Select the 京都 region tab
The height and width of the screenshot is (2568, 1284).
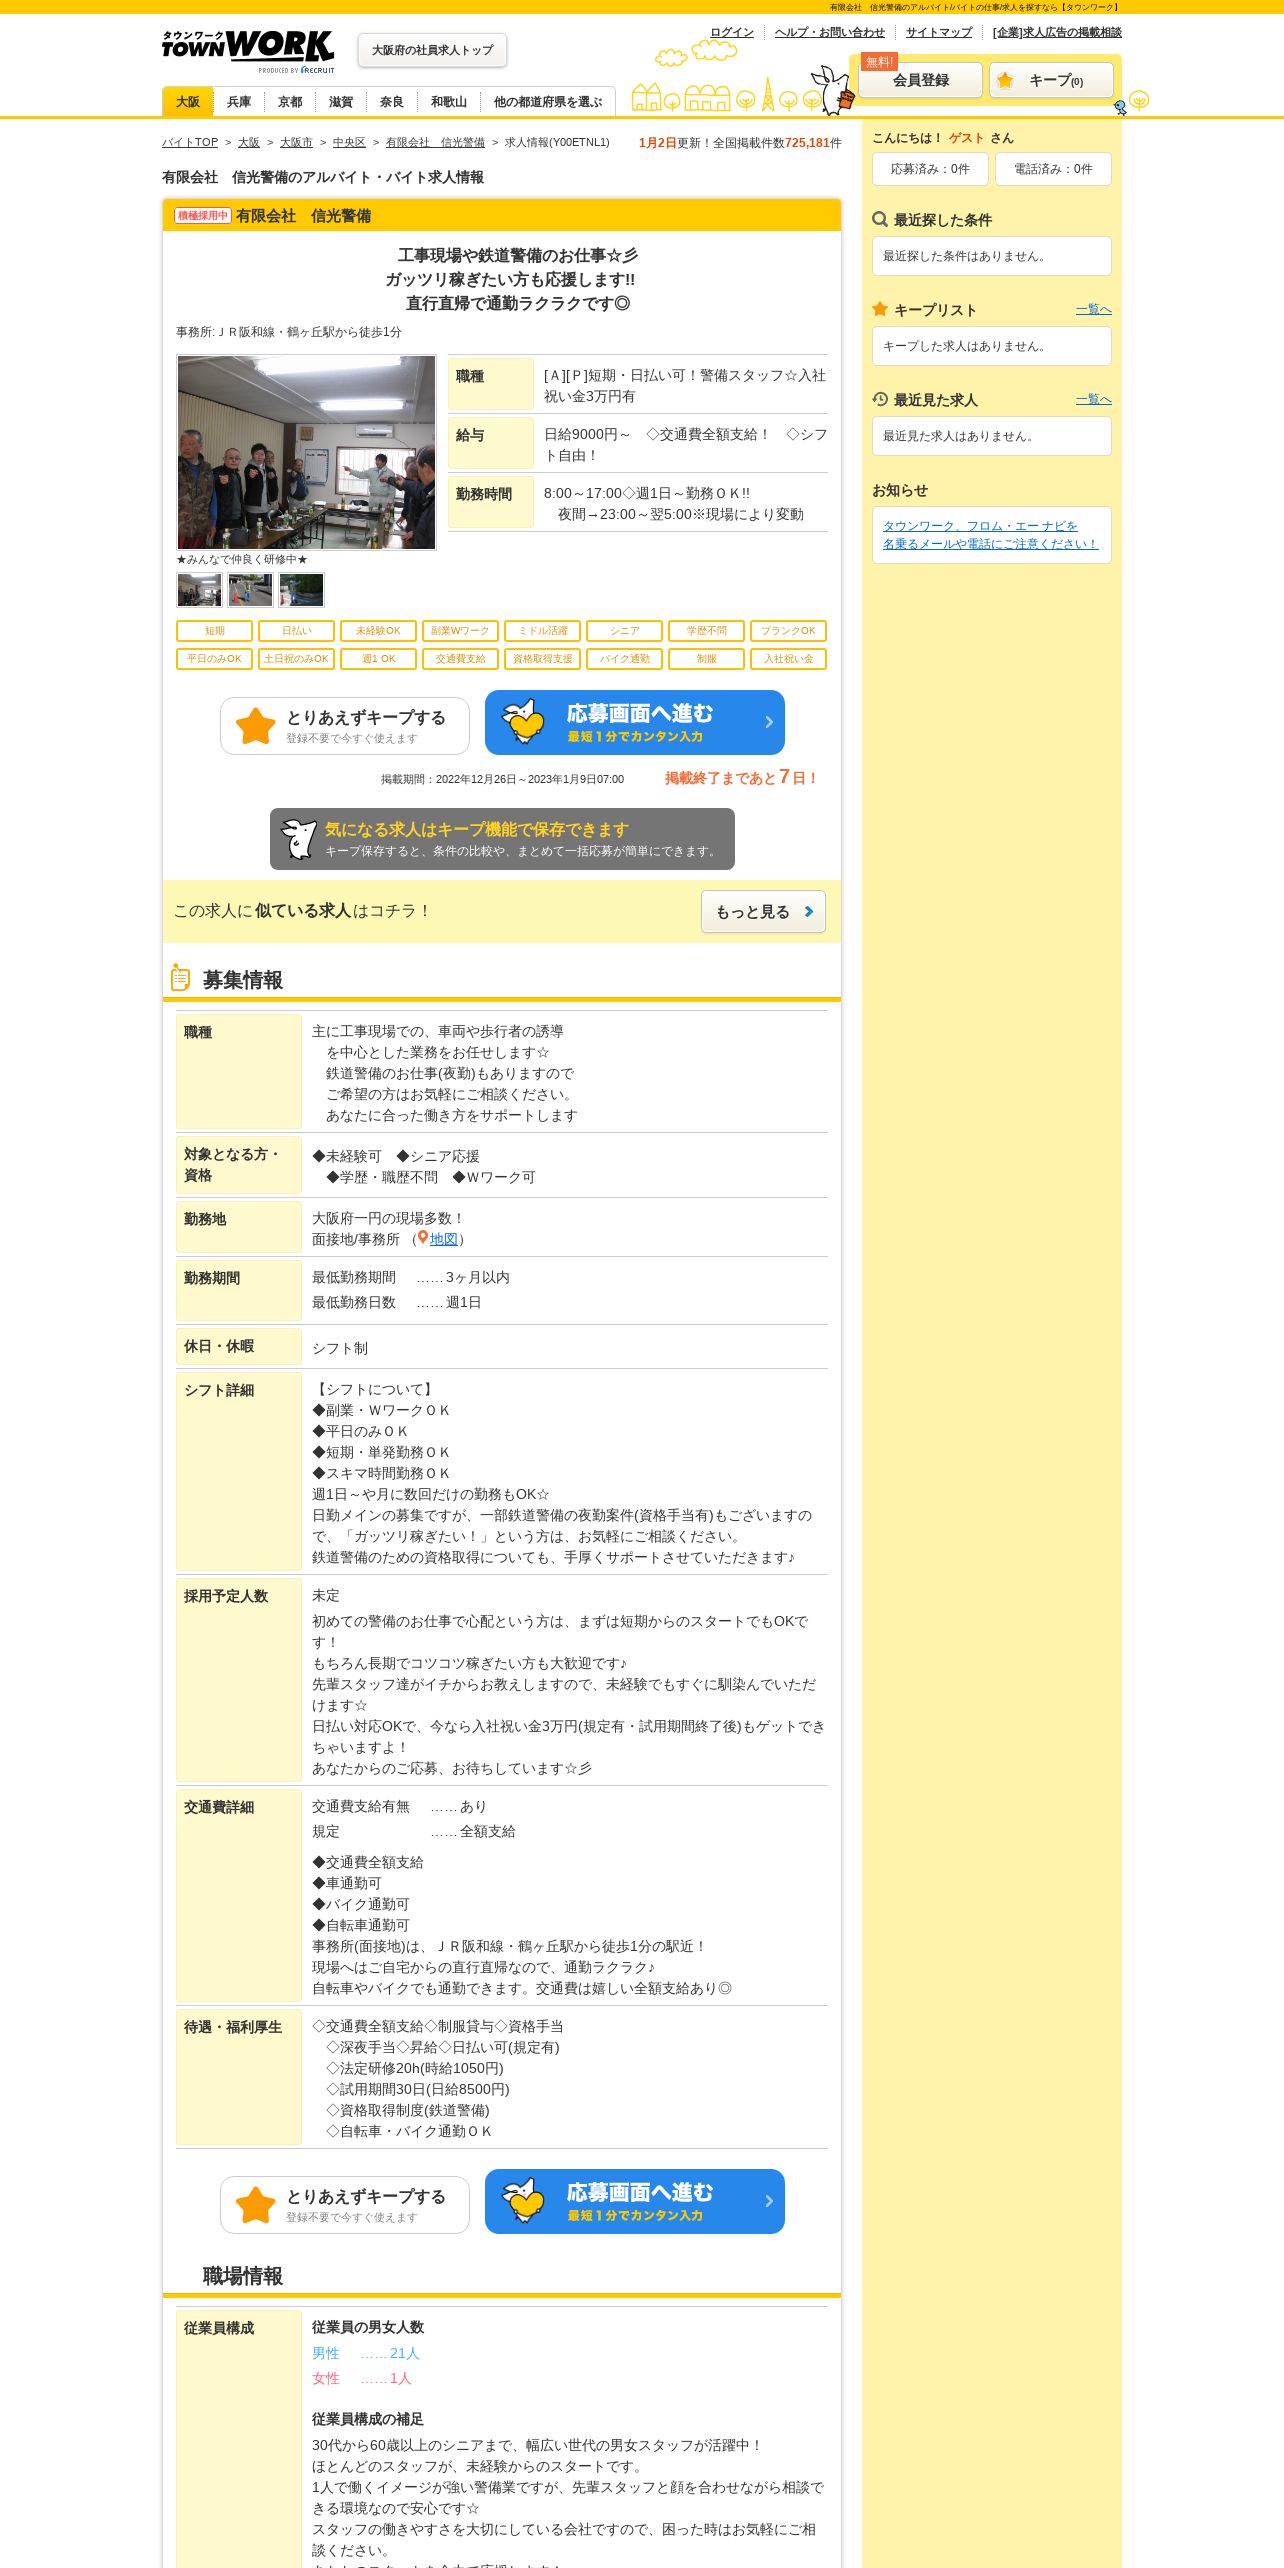point(290,102)
